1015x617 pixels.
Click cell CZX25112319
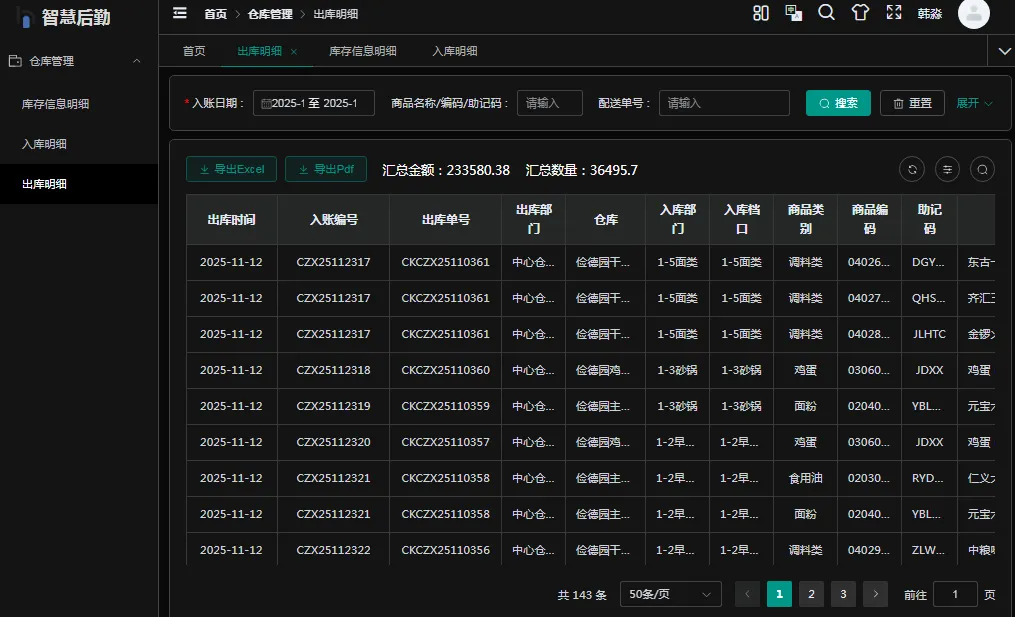click(x=333, y=406)
